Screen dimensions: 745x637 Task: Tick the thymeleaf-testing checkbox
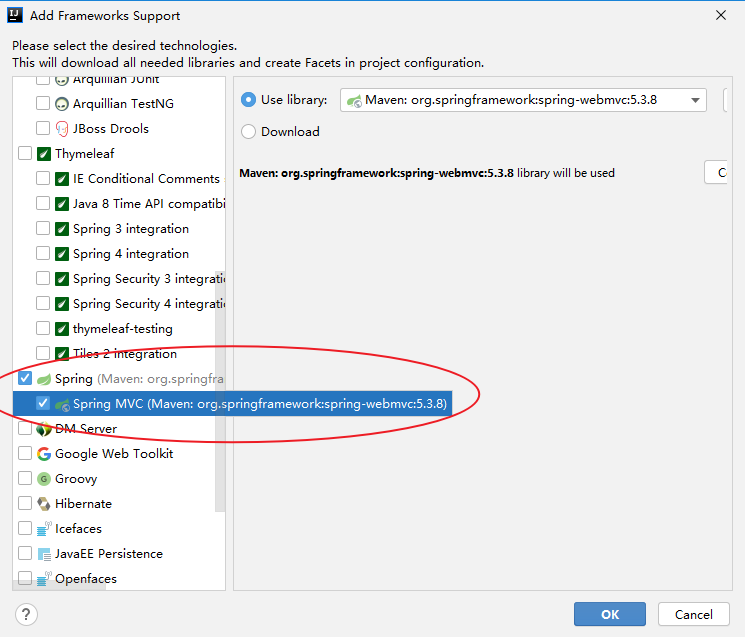coord(43,328)
